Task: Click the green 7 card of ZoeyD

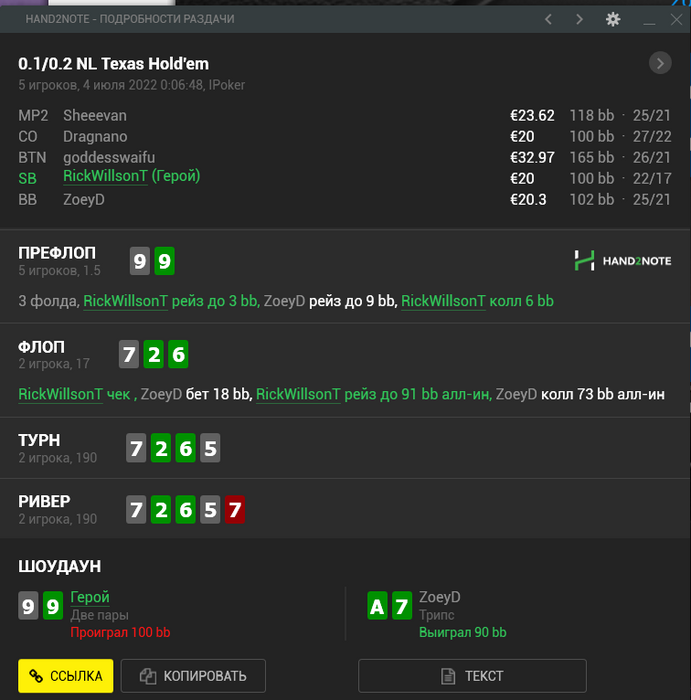Action: (402, 606)
